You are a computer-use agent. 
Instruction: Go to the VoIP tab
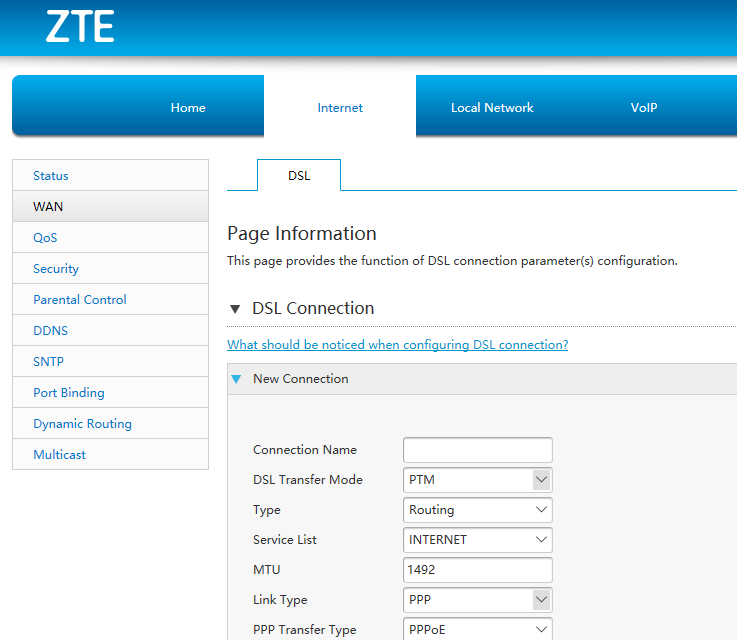(x=644, y=108)
